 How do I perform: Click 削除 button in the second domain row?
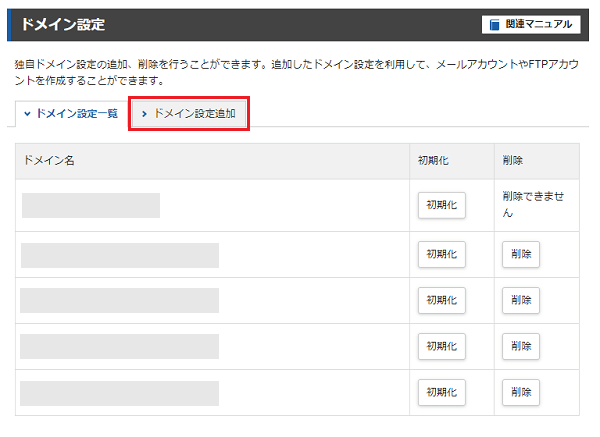521,254
